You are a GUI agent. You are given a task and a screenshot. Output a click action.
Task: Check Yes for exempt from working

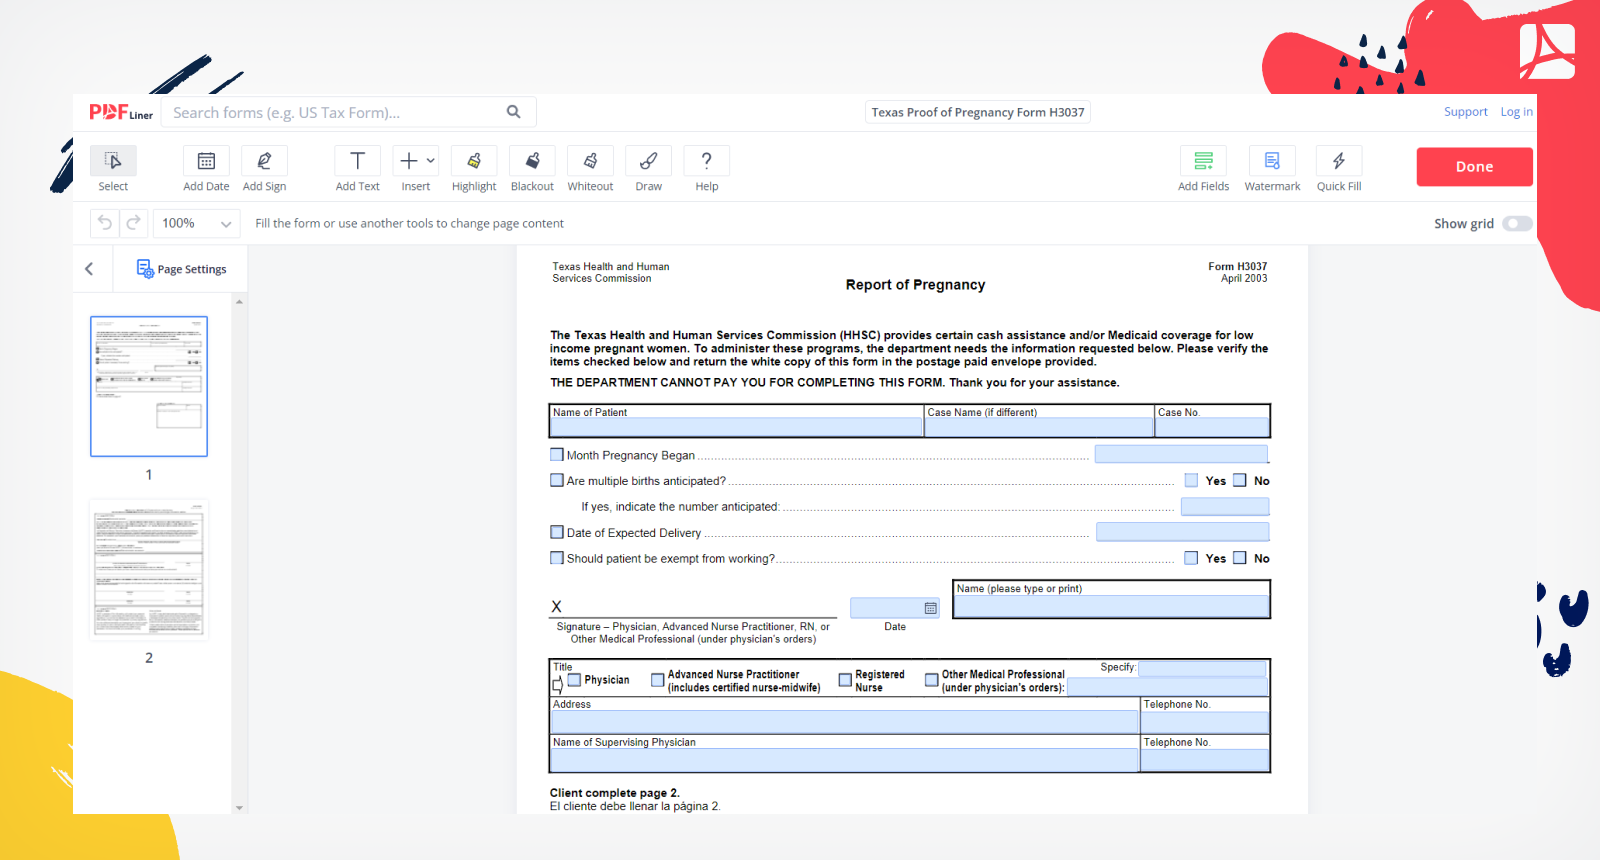tap(1191, 558)
